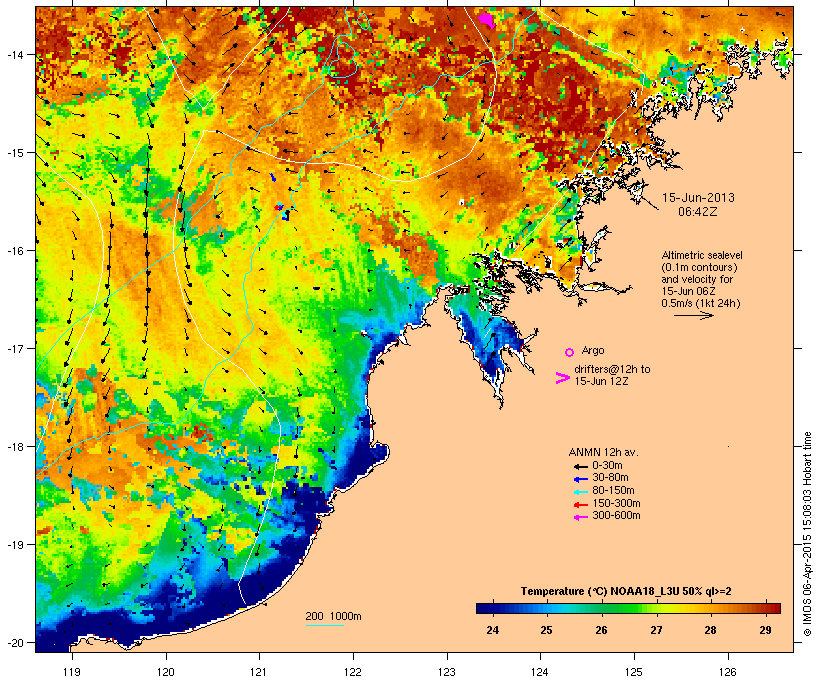Click latitude label -18
This screenshot has width=820, height=680.
(15, 446)
